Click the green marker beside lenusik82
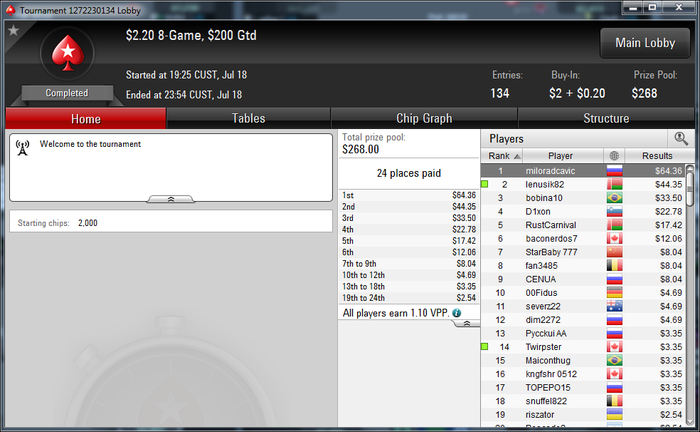 click(x=484, y=183)
